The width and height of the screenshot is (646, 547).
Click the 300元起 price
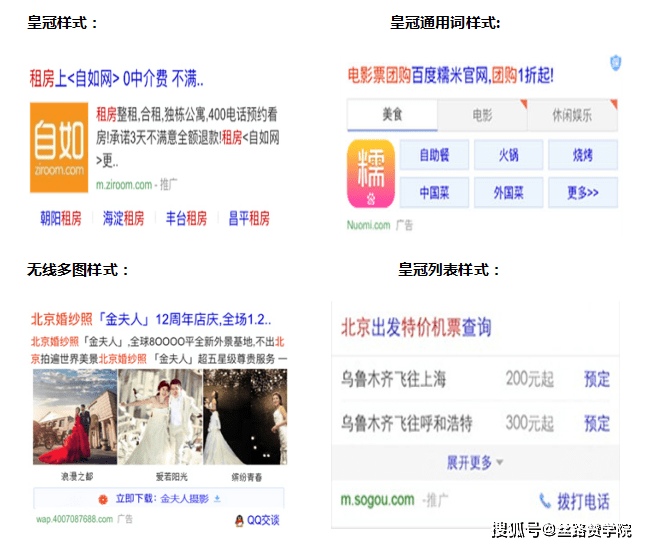pyautogui.click(x=530, y=423)
